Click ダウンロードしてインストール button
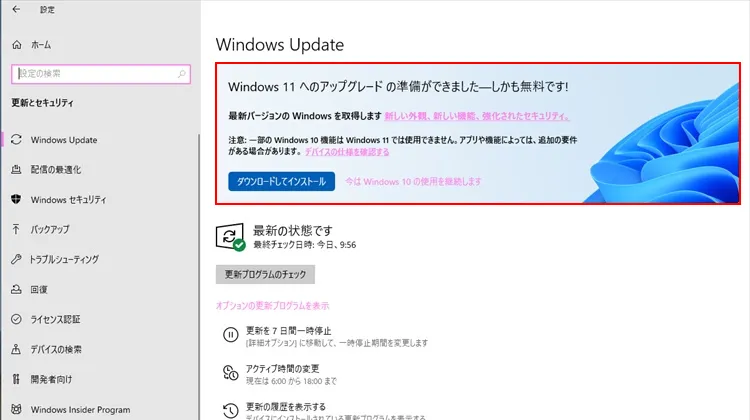Image resolution: width=750 pixels, height=420 pixels. 281,182
